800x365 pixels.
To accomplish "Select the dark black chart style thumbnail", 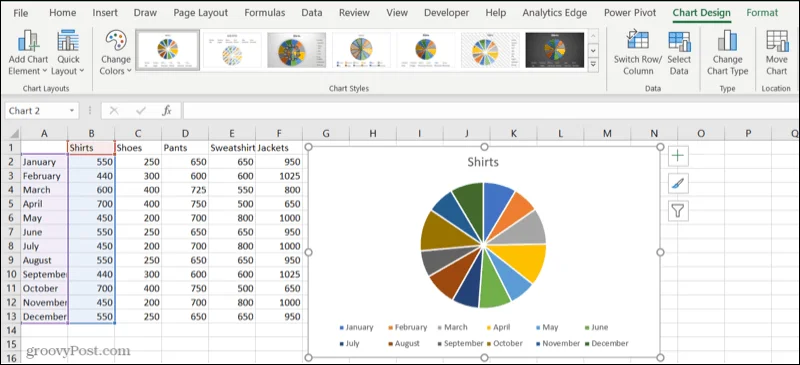I will click(555, 50).
